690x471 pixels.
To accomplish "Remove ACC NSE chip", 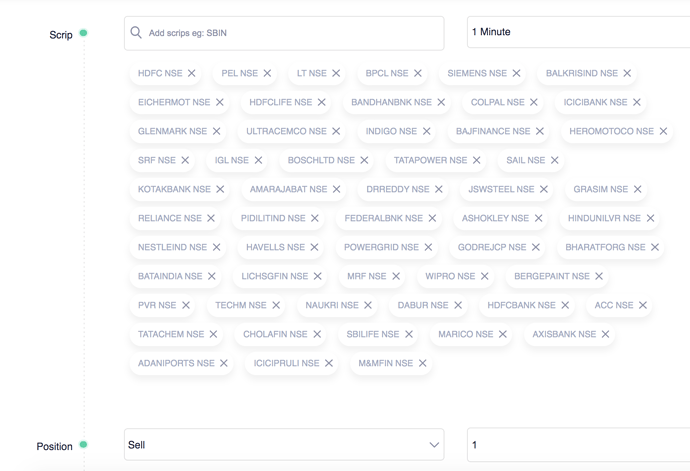I will 643,305.
